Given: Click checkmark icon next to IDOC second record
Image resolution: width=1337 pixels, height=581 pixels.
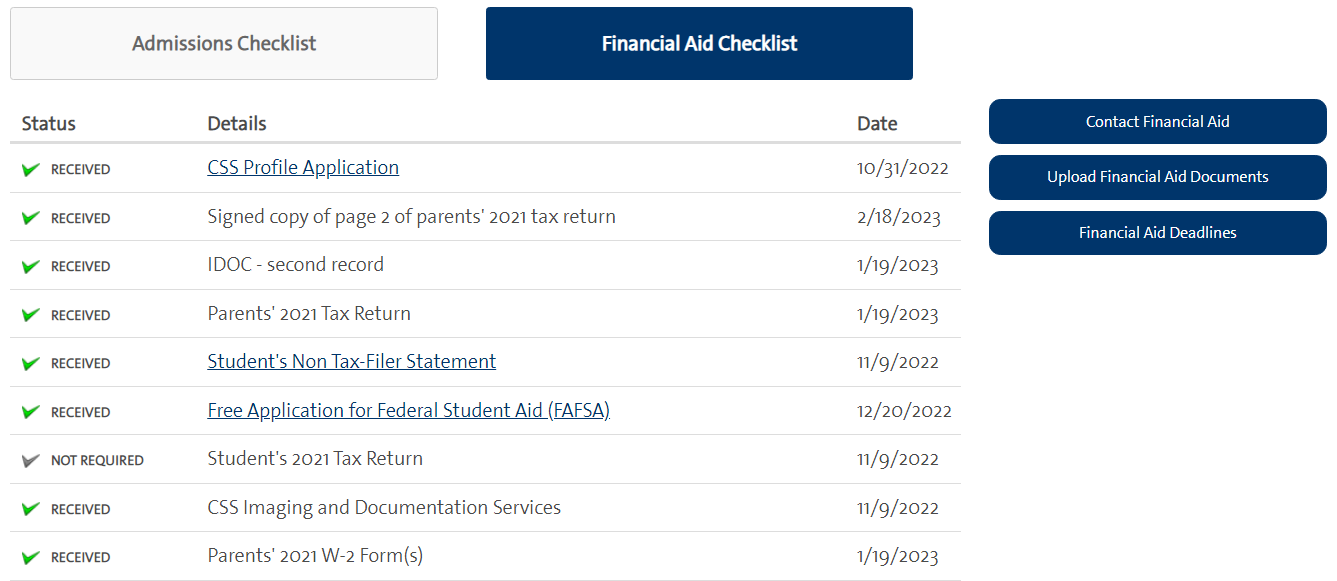Looking at the screenshot, I should [31, 267].
